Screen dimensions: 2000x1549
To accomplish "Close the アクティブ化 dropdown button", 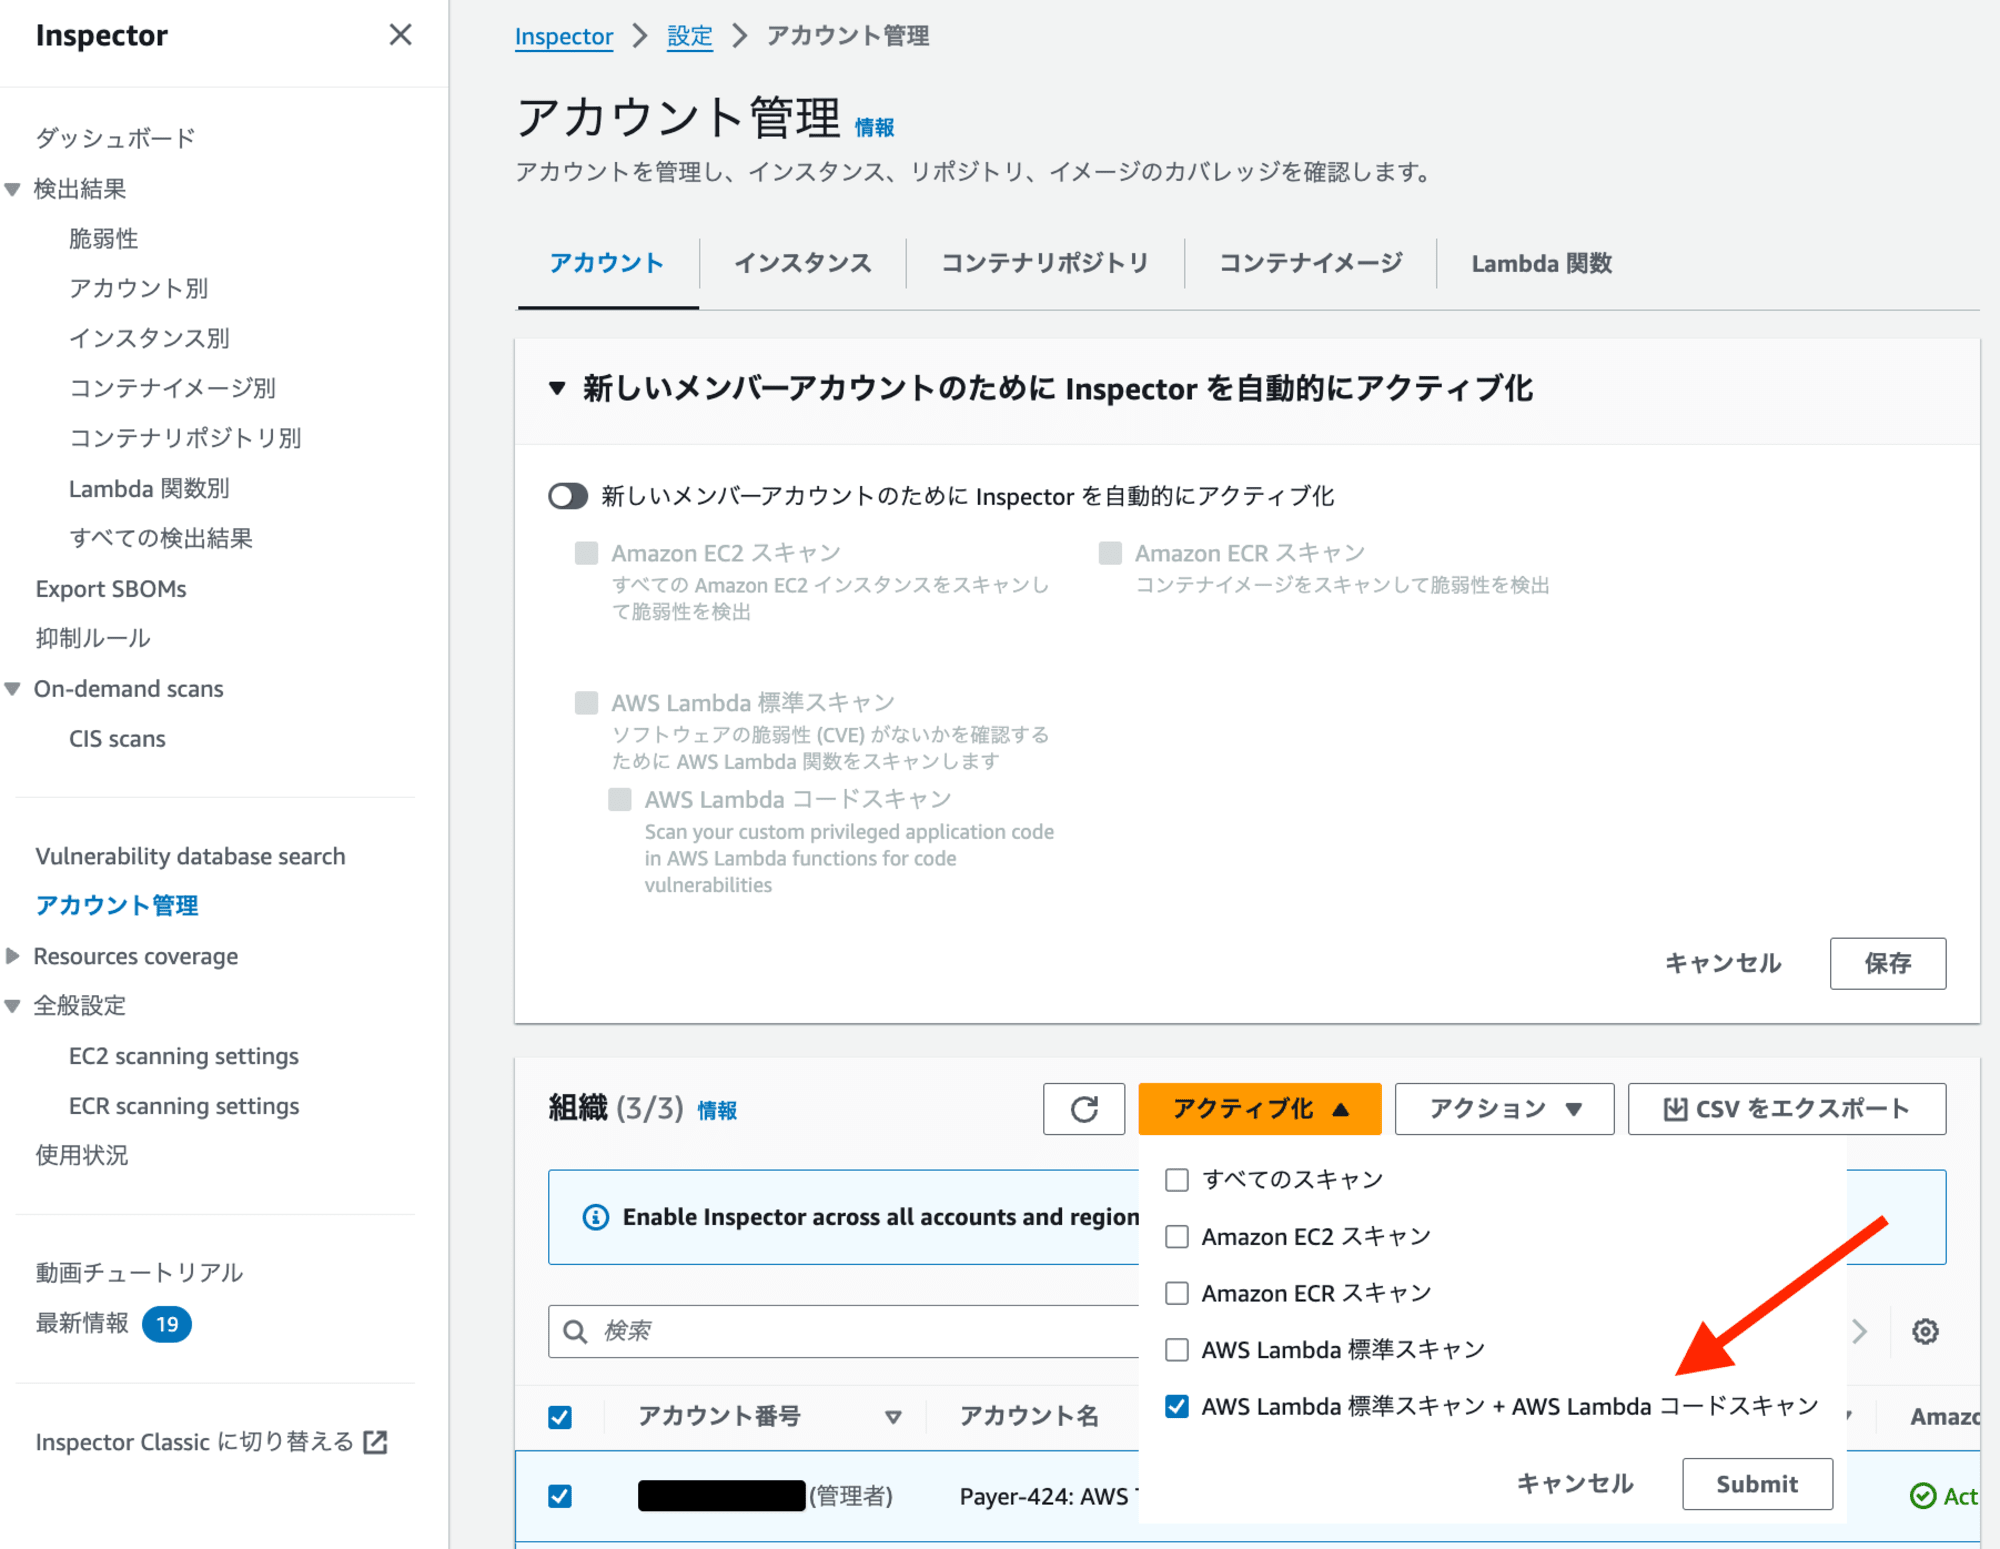I will [1260, 1109].
